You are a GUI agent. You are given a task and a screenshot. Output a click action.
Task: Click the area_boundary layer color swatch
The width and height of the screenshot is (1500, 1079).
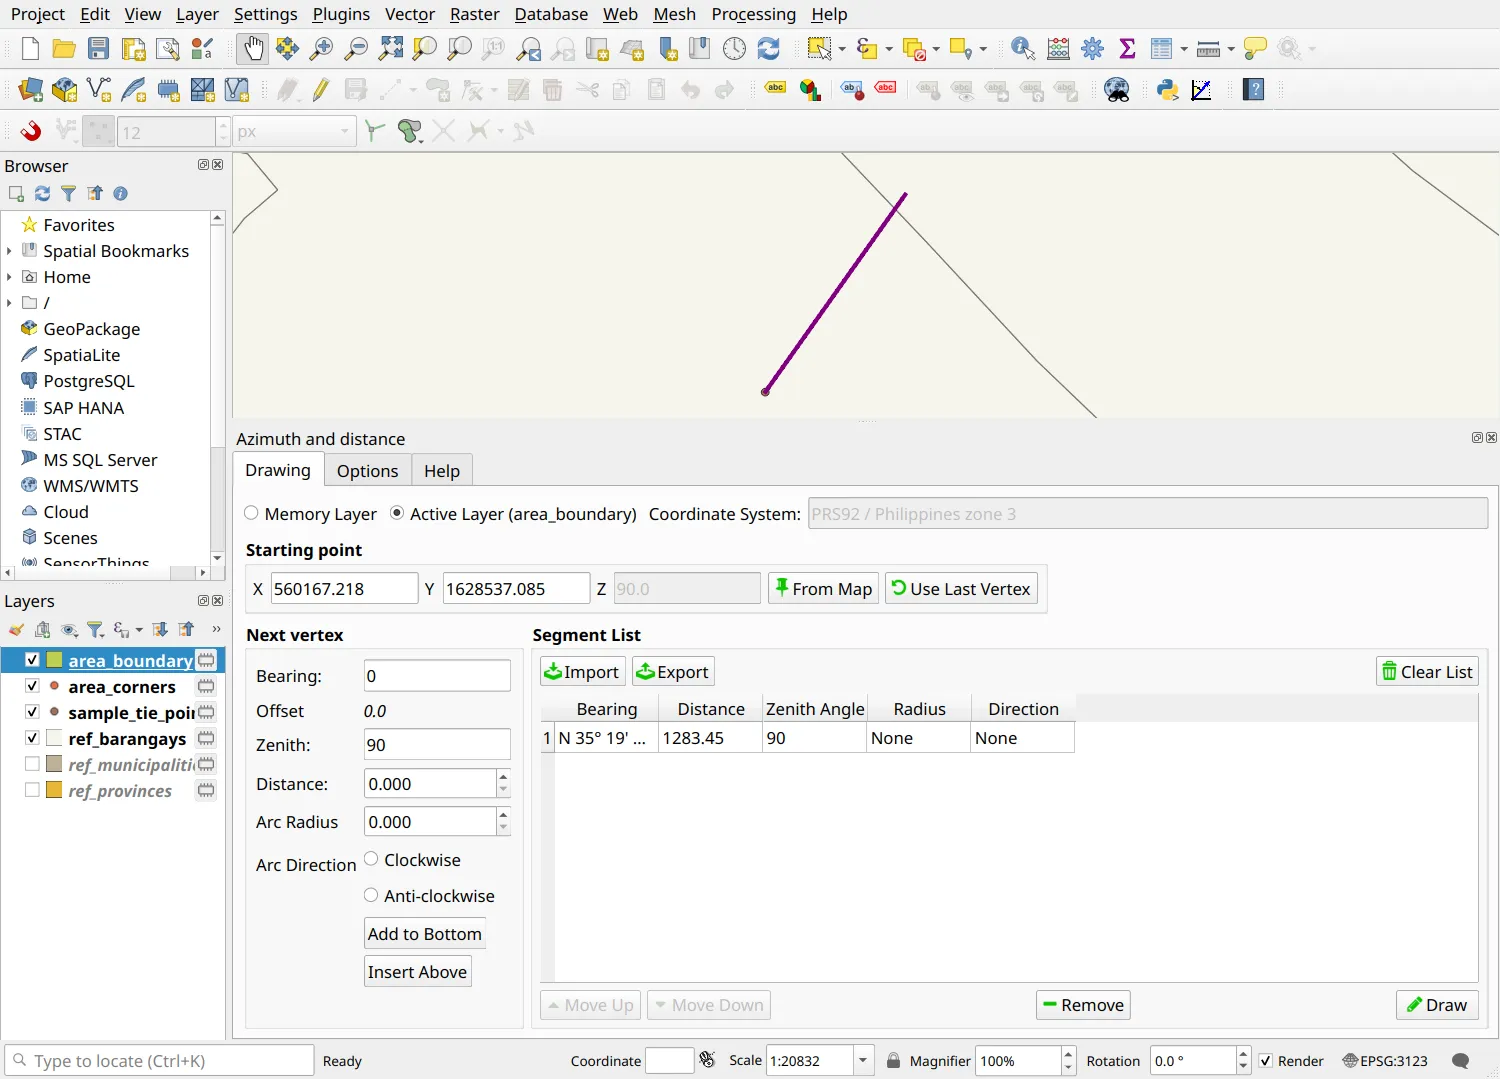click(x=54, y=660)
